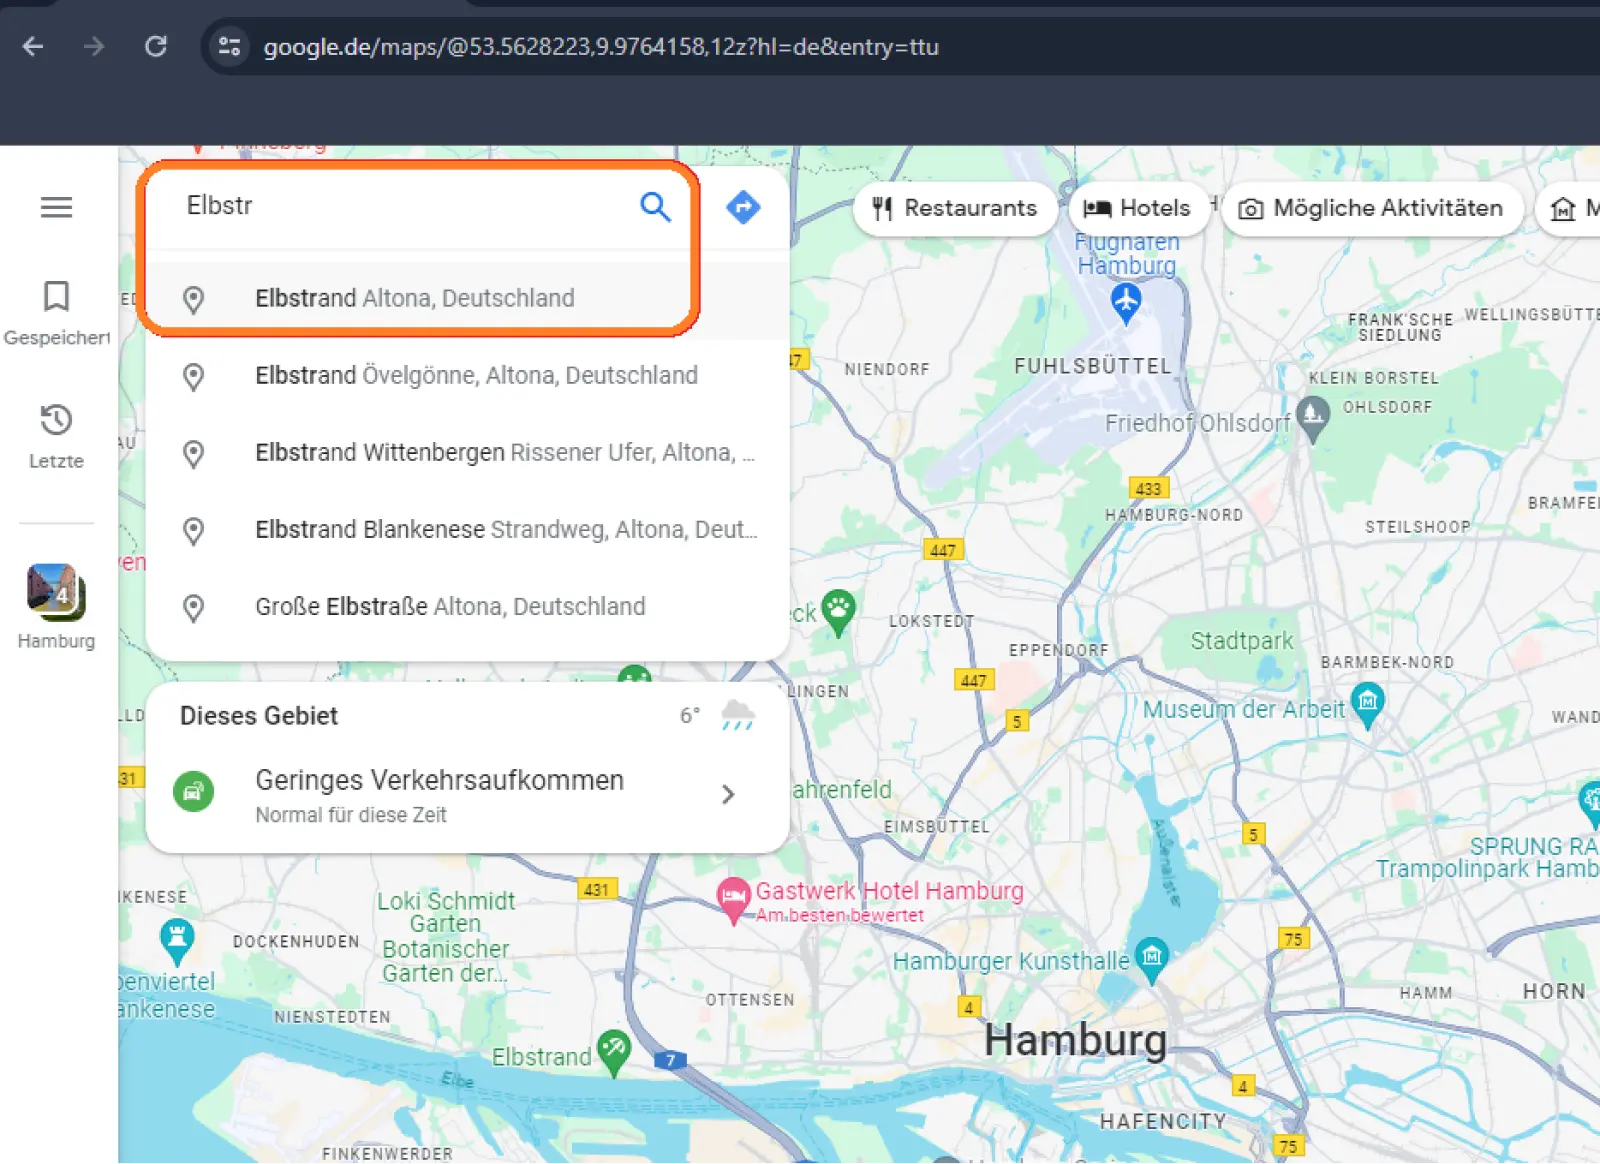Image resolution: width=1600 pixels, height=1164 pixels.
Task: Click pin icon beside Elbstrand Övelgönne
Action: tap(193, 376)
